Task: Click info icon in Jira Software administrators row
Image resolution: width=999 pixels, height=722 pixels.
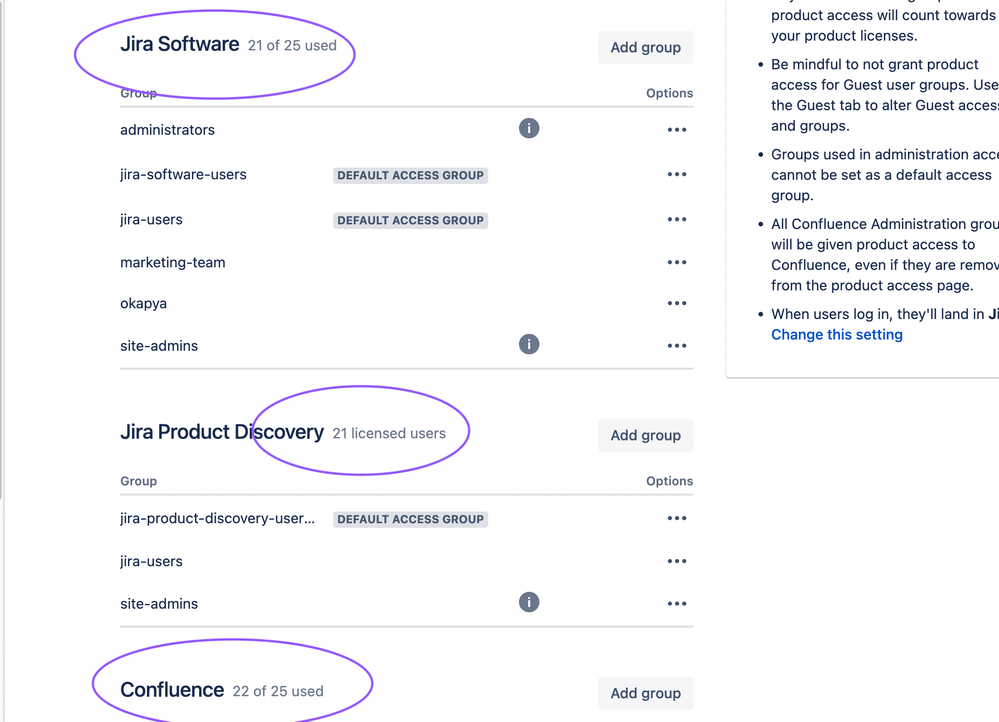Action: point(529,128)
